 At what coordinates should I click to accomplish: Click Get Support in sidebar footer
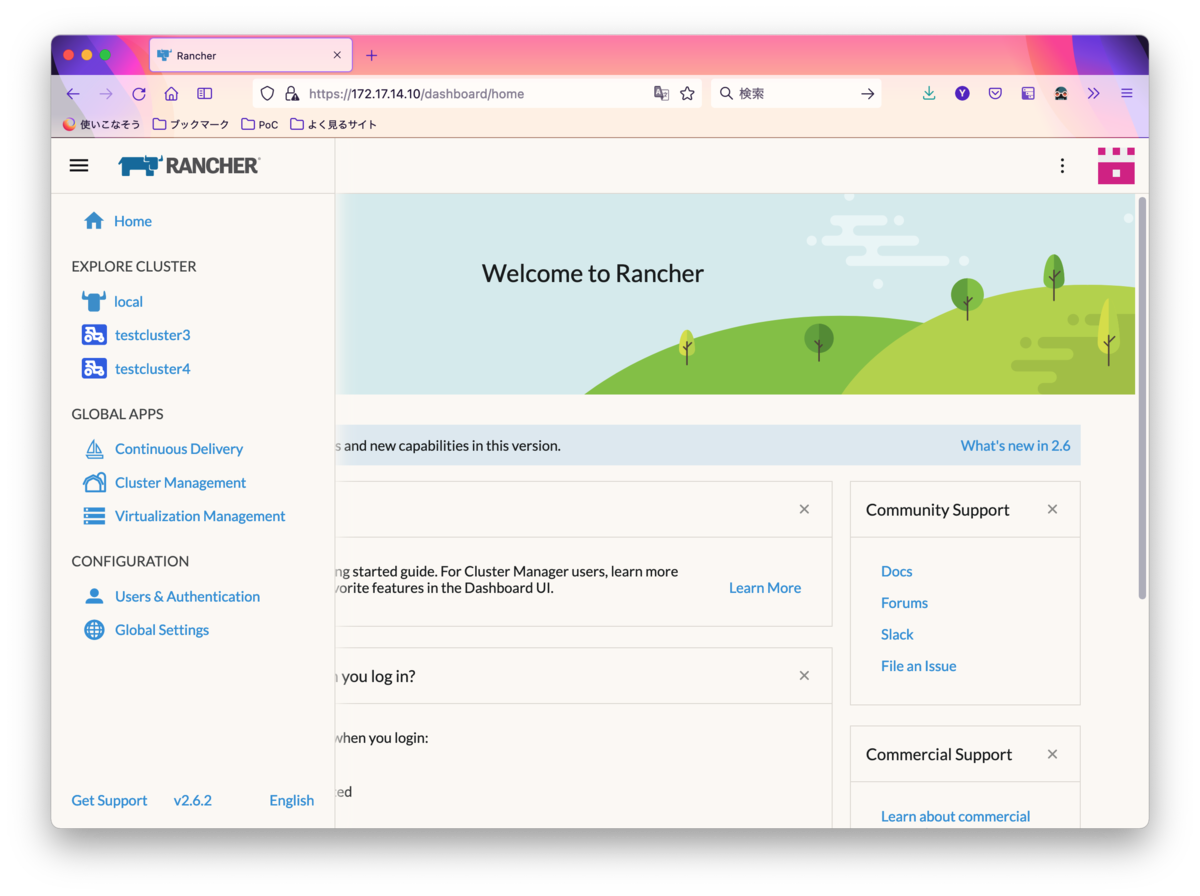[109, 800]
